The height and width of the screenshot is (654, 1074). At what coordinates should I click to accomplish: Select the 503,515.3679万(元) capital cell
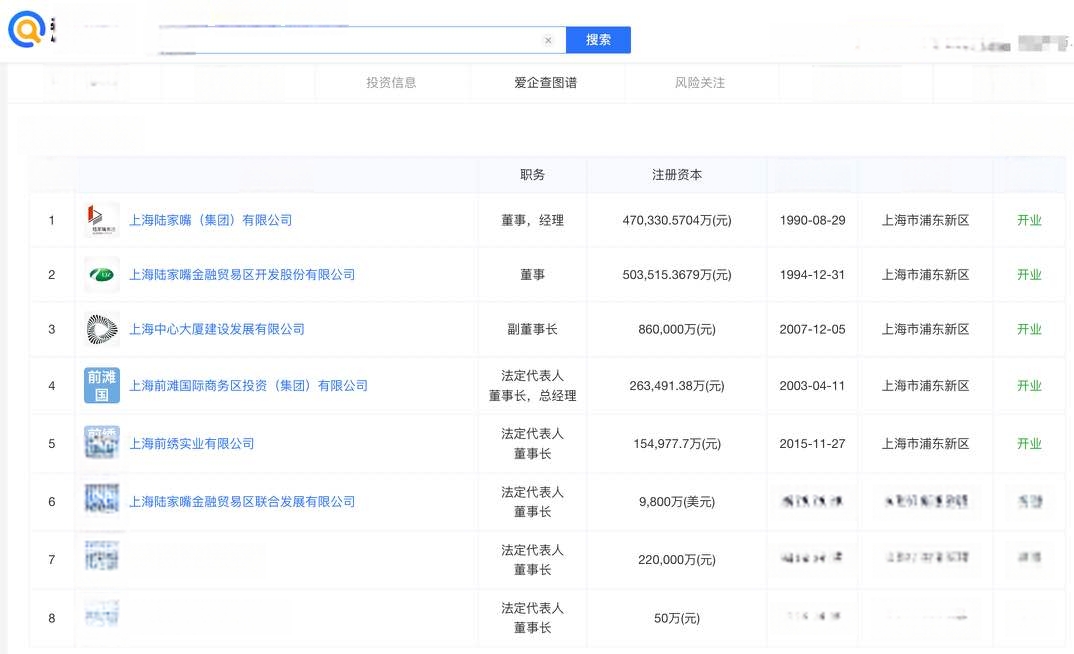pos(677,275)
